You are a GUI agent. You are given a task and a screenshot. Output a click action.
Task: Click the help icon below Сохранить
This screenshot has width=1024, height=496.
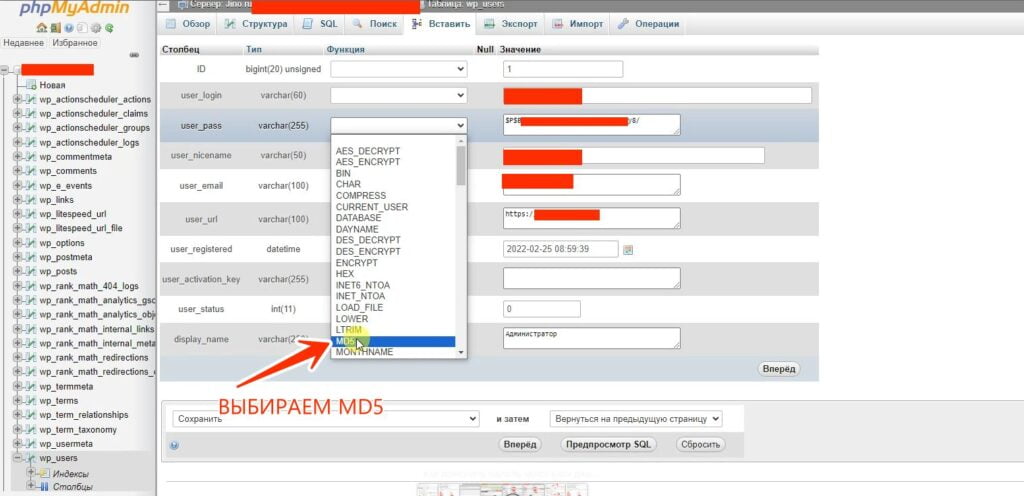click(x=174, y=445)
